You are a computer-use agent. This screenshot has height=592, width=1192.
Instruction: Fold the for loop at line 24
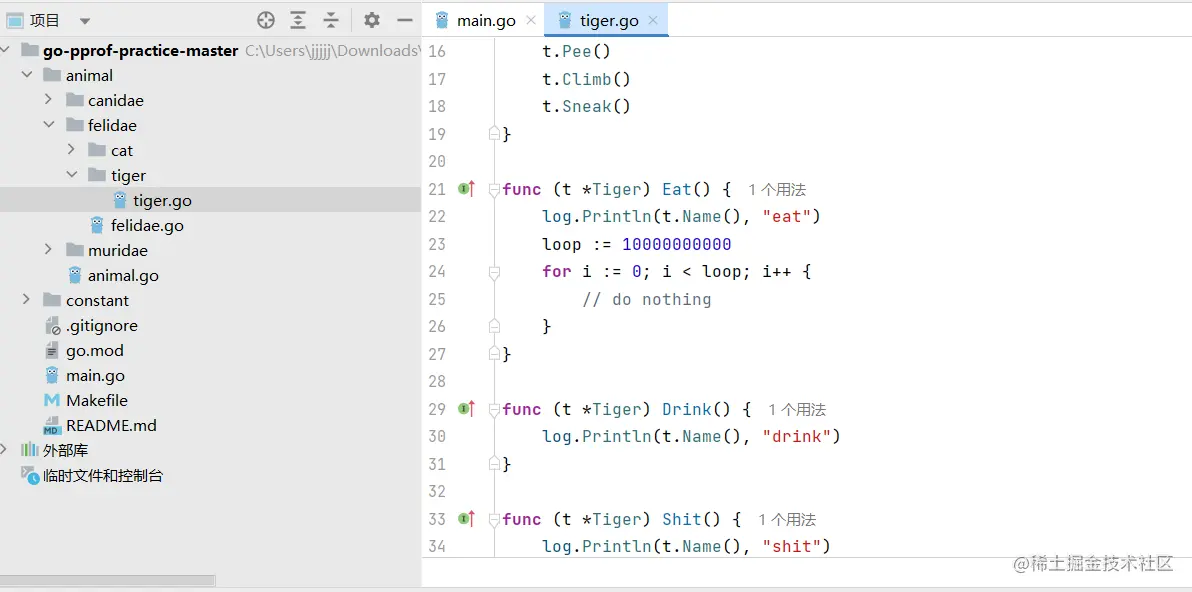494,272
